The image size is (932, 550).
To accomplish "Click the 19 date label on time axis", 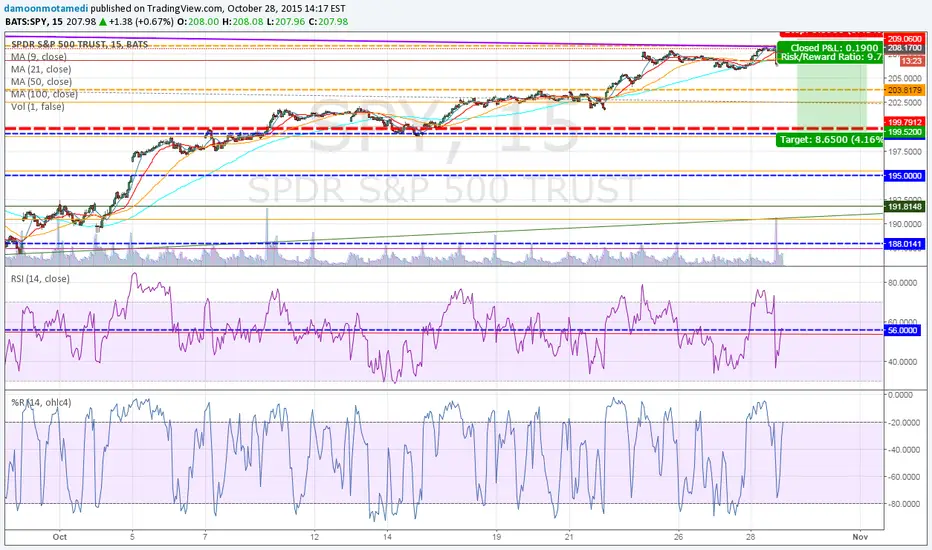I will coord(496,537).
